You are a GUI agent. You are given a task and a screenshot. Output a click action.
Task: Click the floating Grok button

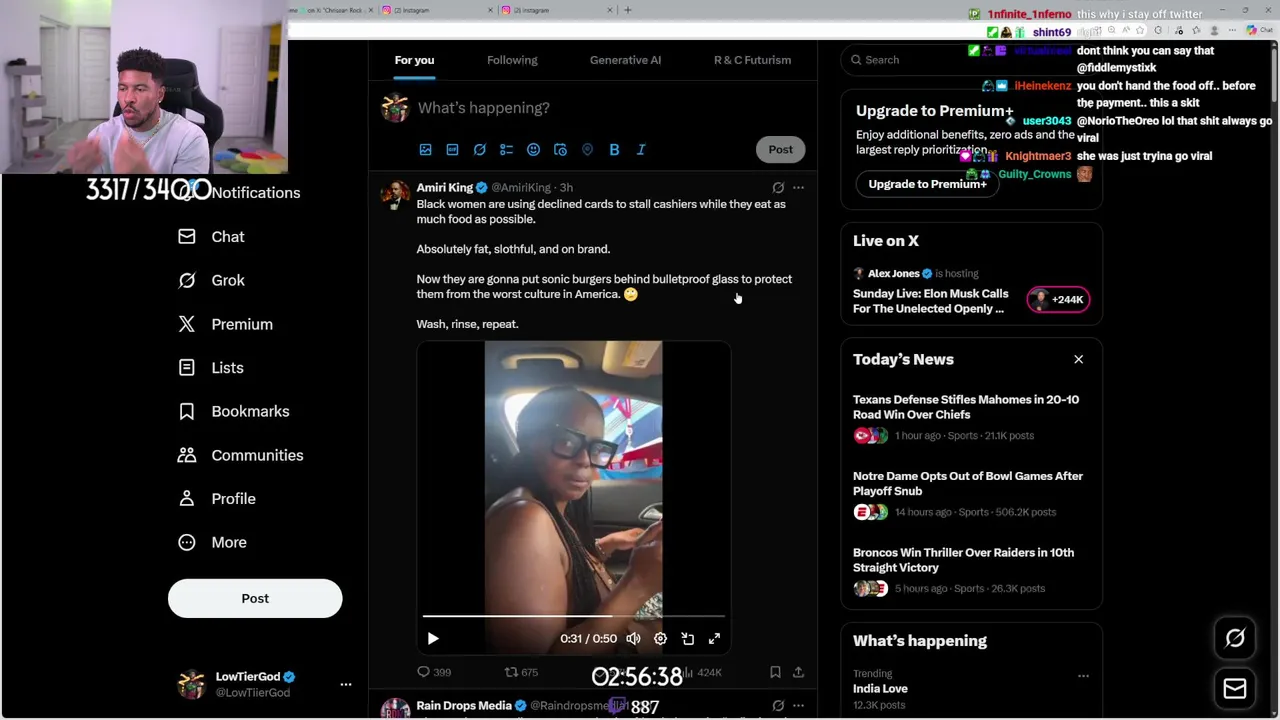(x=1235, y=639)
